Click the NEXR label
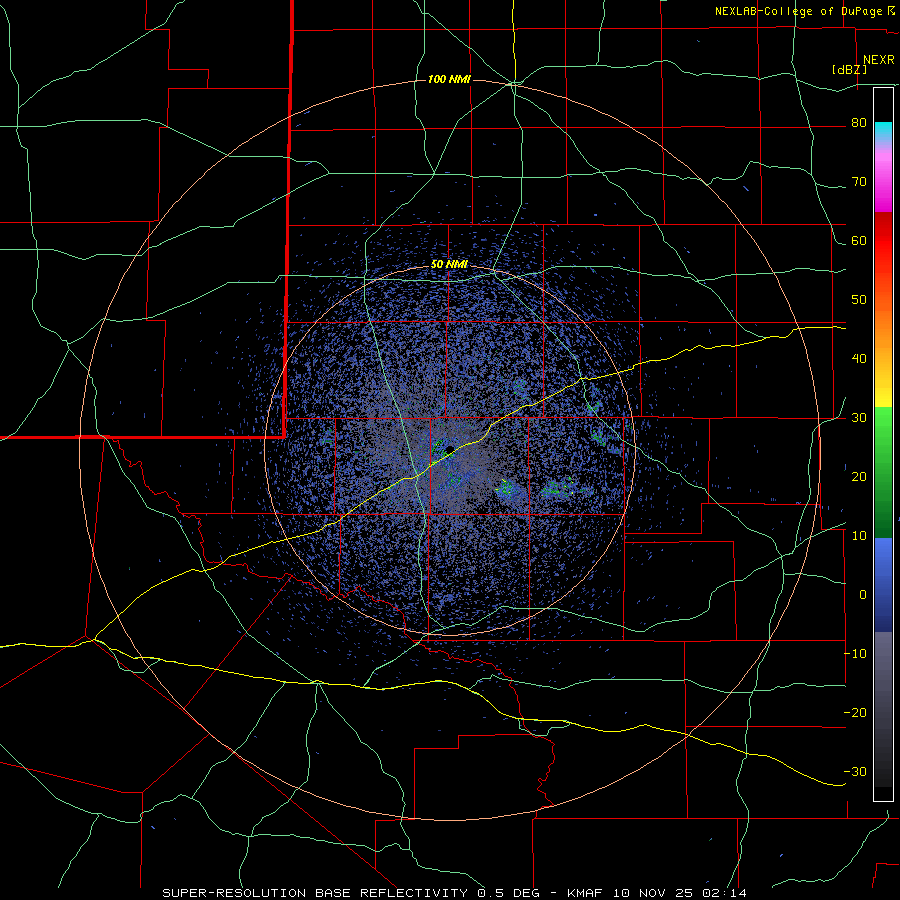Viewport: 900px width, 900px height. pyautogui.click(x=879, y=60)
